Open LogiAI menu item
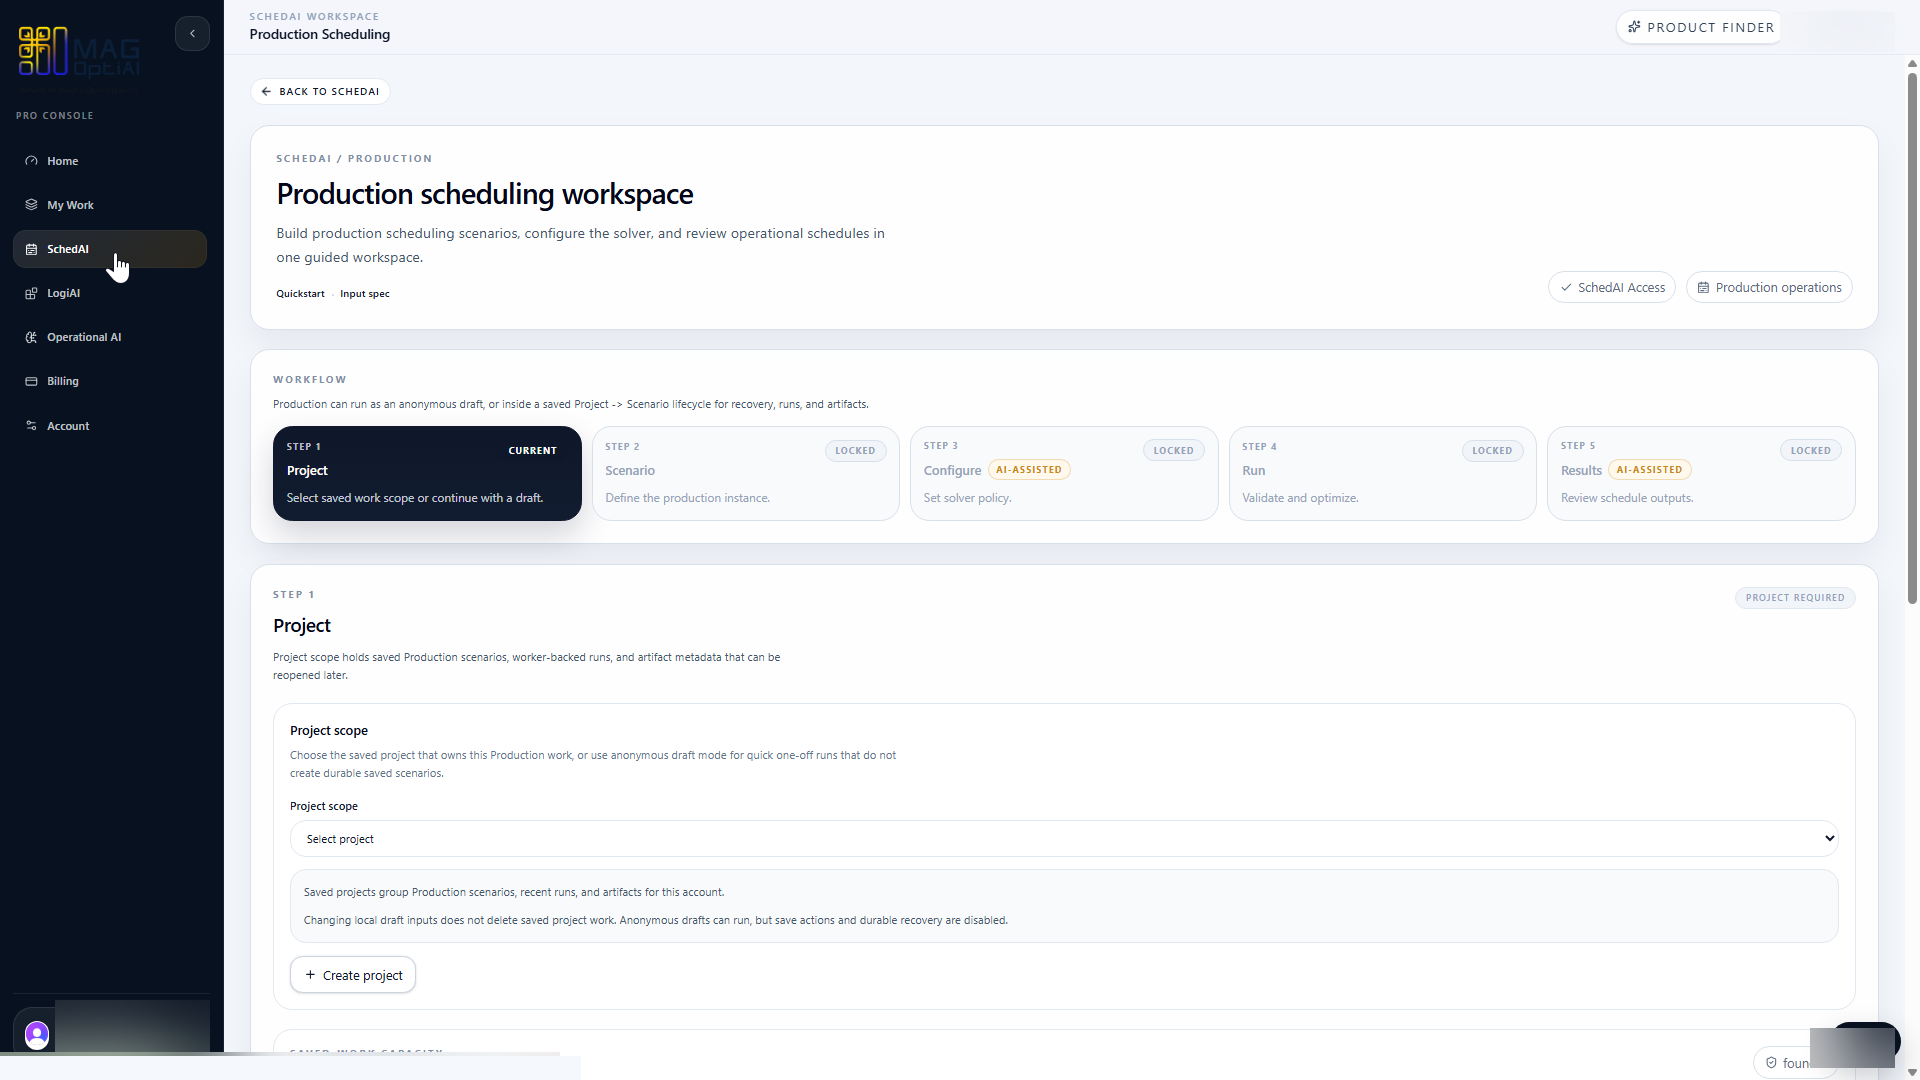1920x1080 pixels. pos(110,293)
